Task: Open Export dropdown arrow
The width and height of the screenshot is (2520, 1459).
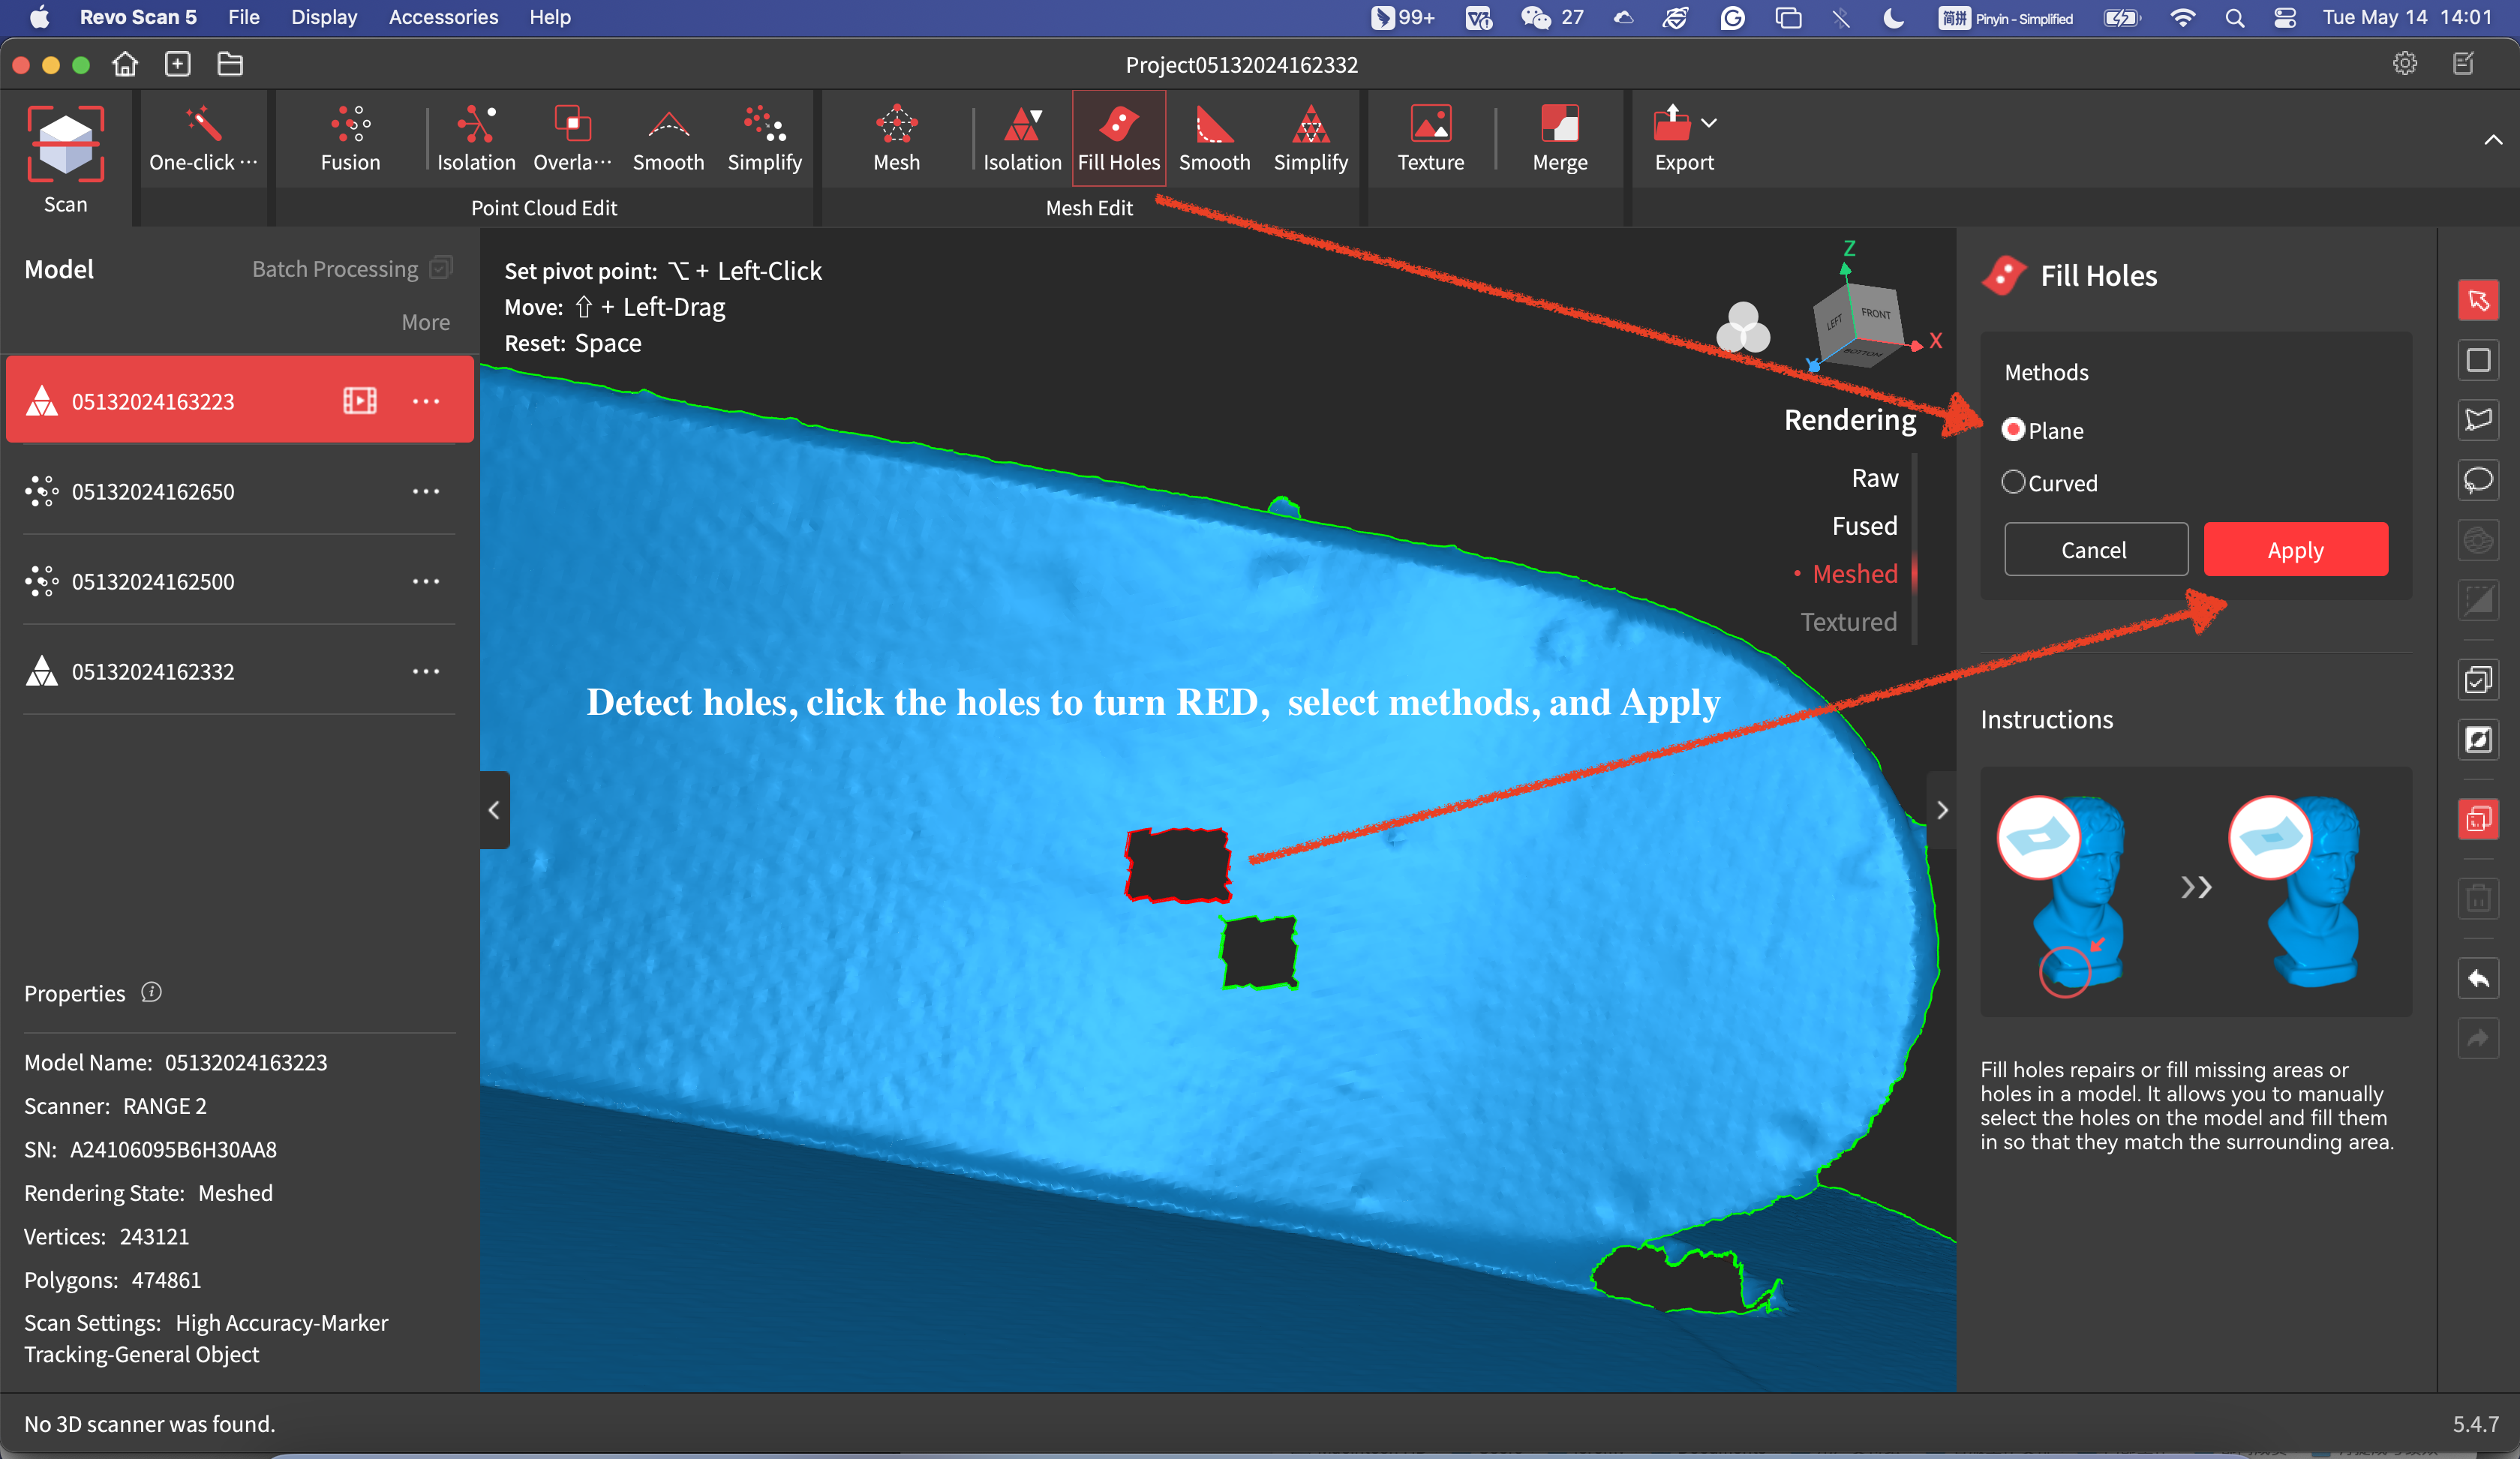Action: point(1709,123)
